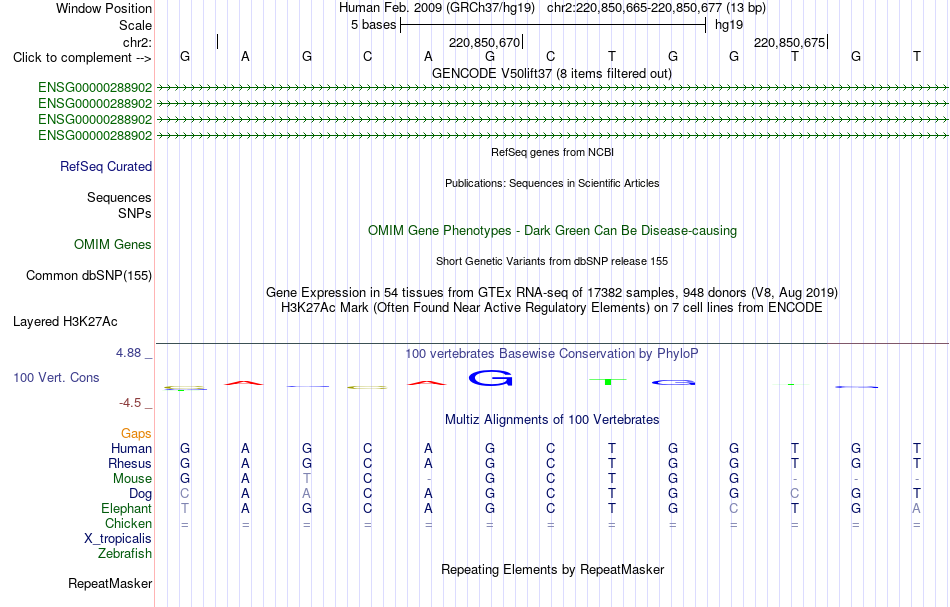Image resolution: width=950 pixels, height=607 pixels.
Task: Click the green T conservation logo
Action: 608,381
